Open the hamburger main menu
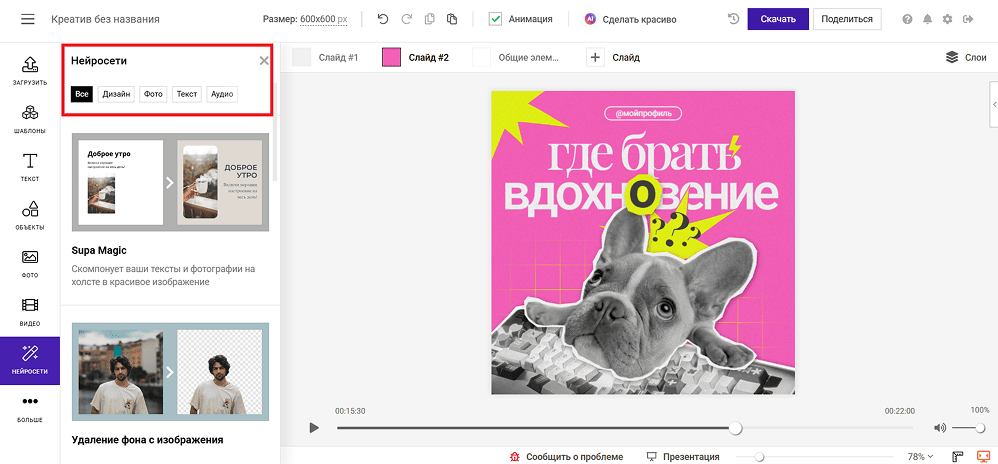The image size is (998, 464). tap(27, 19)
